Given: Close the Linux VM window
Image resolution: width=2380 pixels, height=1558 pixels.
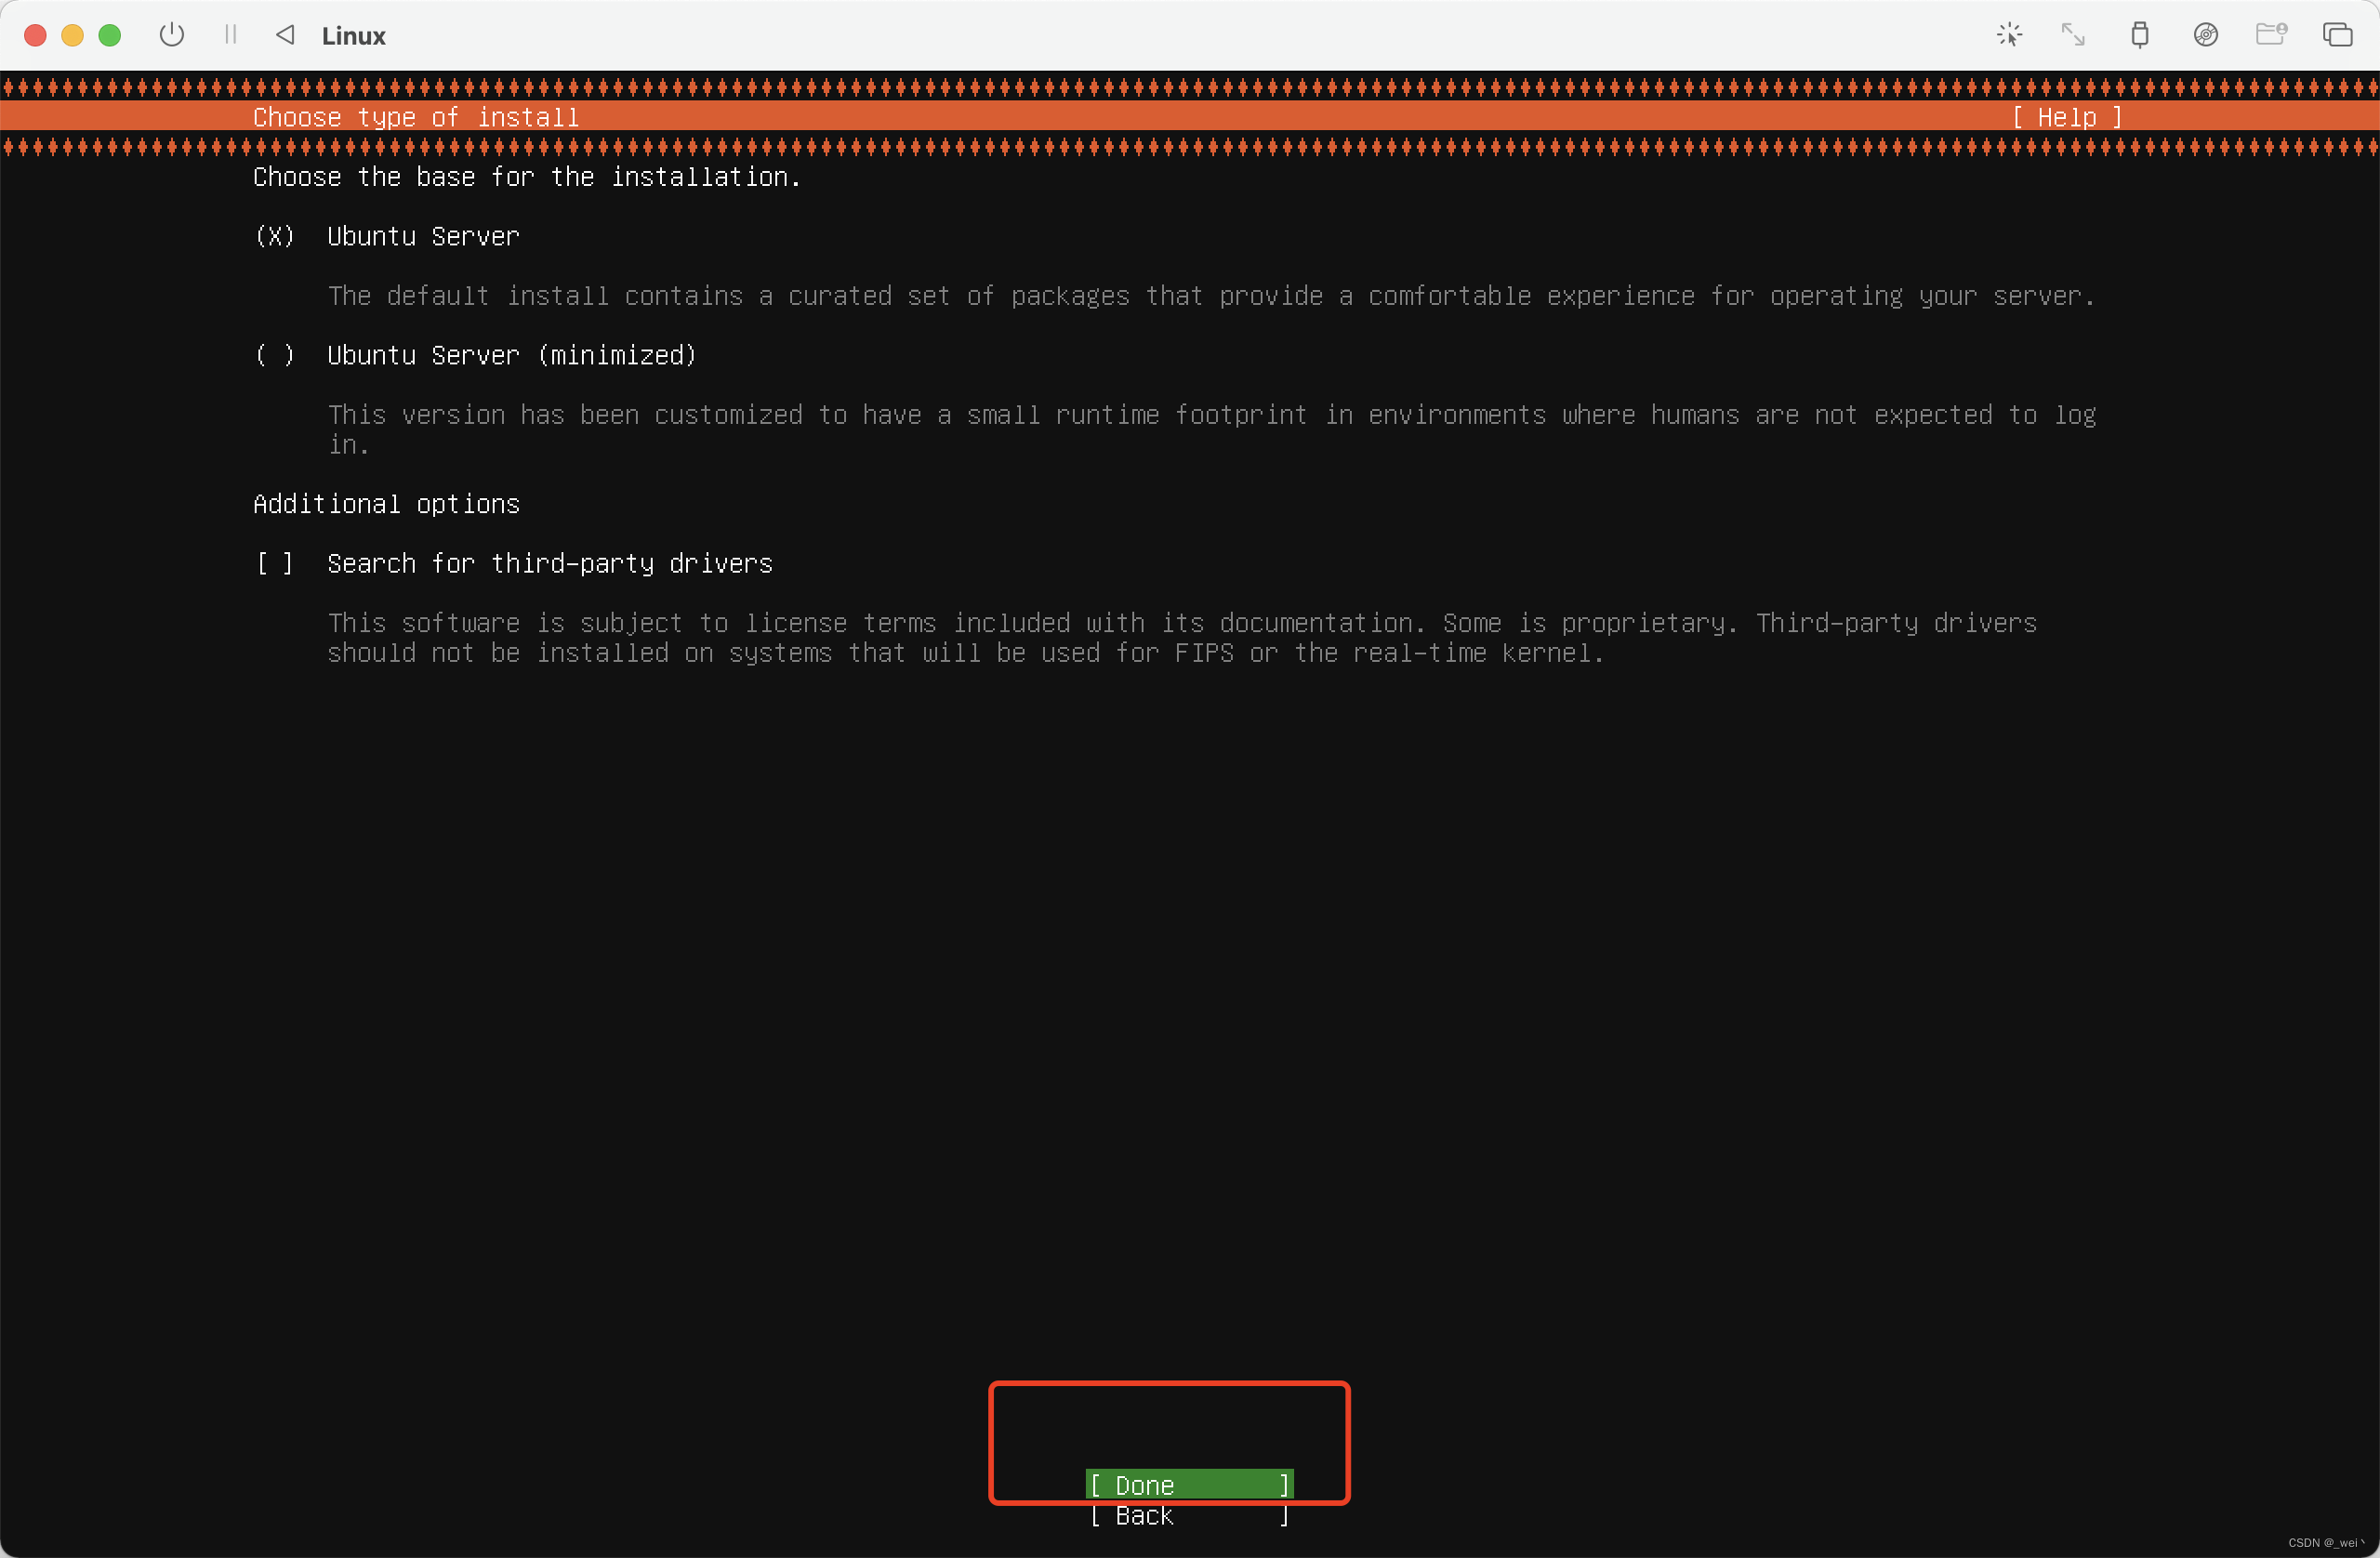Looking at the screenshot, I should pyautogui.click(x=35, y=36).
